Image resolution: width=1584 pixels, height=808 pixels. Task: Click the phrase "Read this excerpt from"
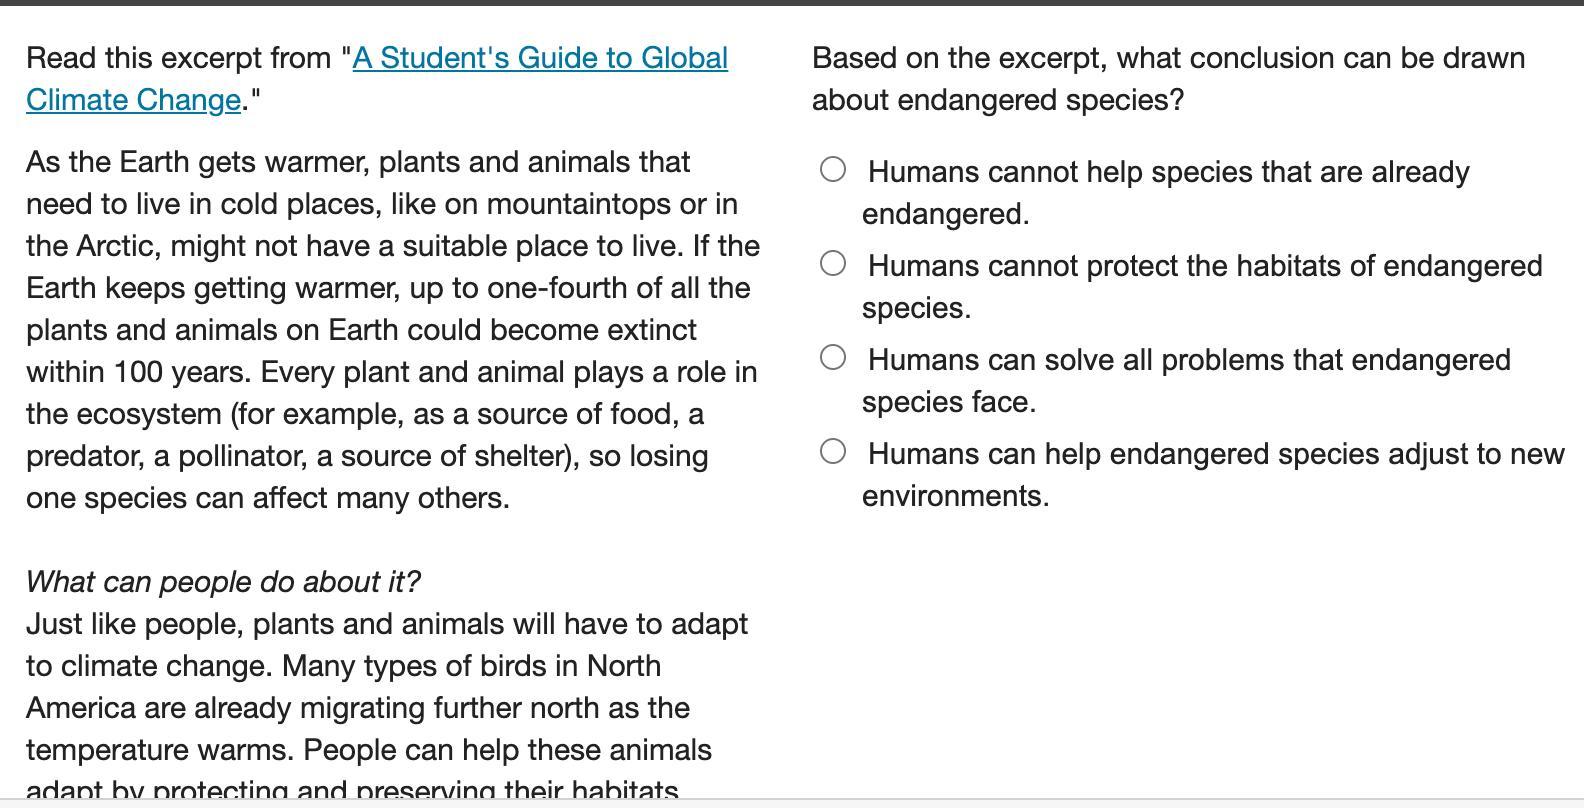[180, 58]
